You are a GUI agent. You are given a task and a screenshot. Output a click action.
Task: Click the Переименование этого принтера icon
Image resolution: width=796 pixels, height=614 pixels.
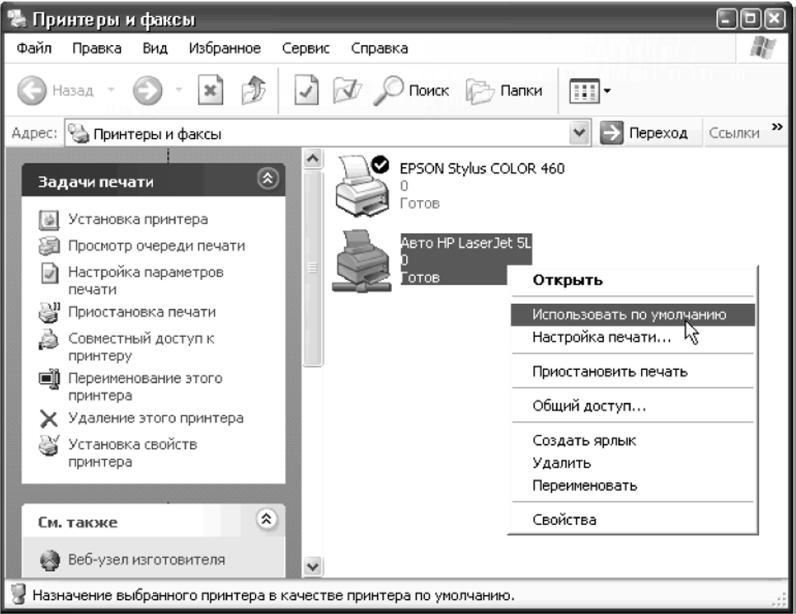coord(49,379)
